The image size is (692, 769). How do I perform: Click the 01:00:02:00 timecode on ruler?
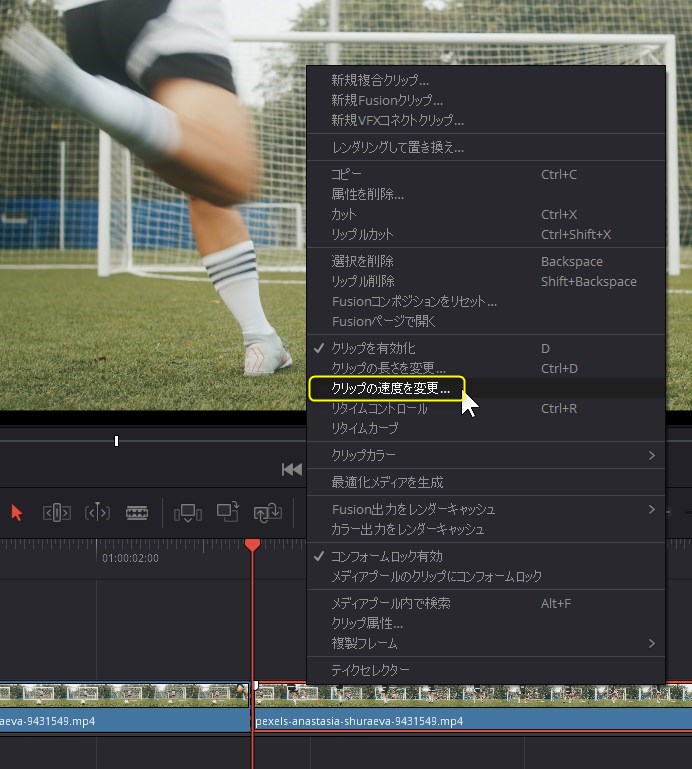pyautogui.click(x=130, y=558)
